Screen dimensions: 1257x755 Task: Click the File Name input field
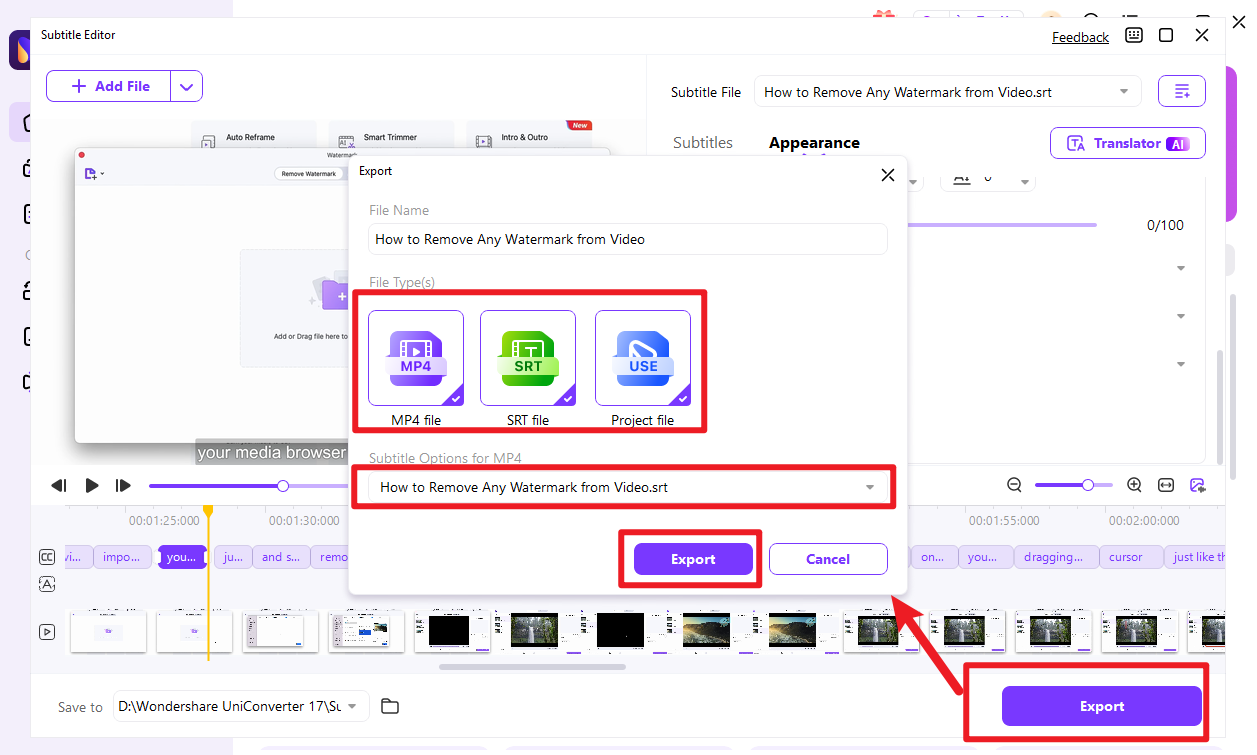coord(627,239)
